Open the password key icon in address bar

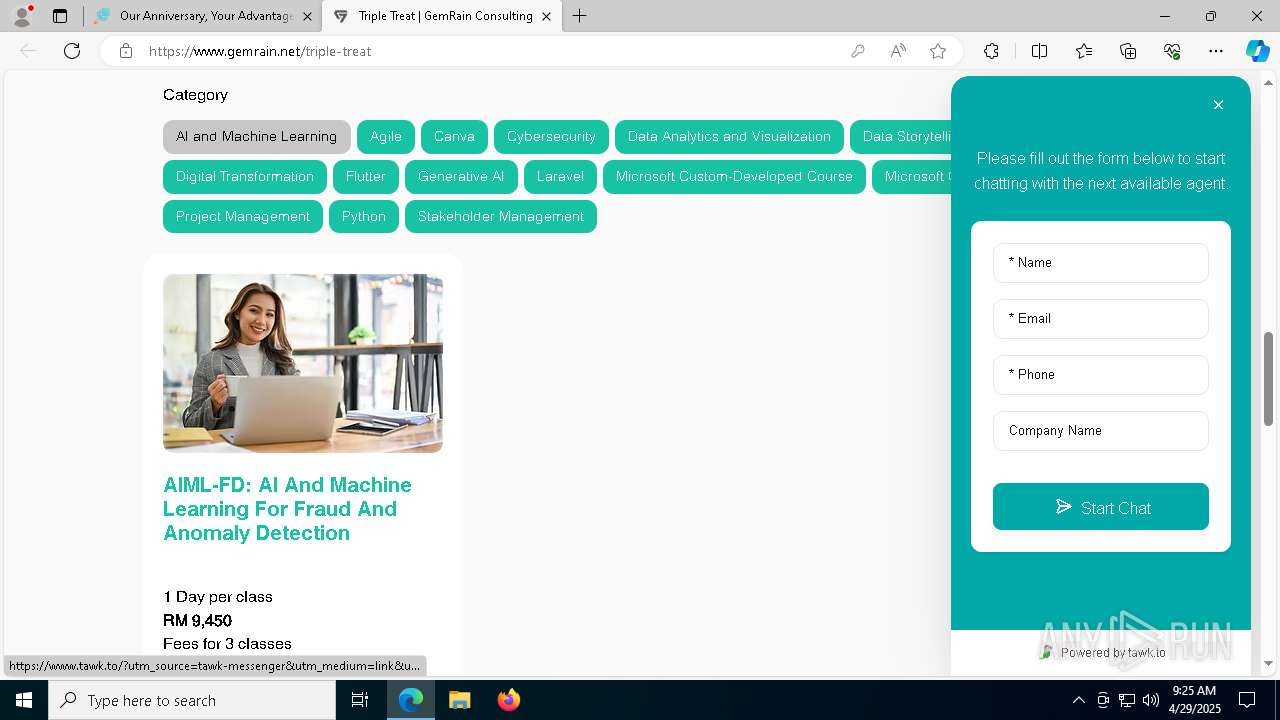coord(857,51)
